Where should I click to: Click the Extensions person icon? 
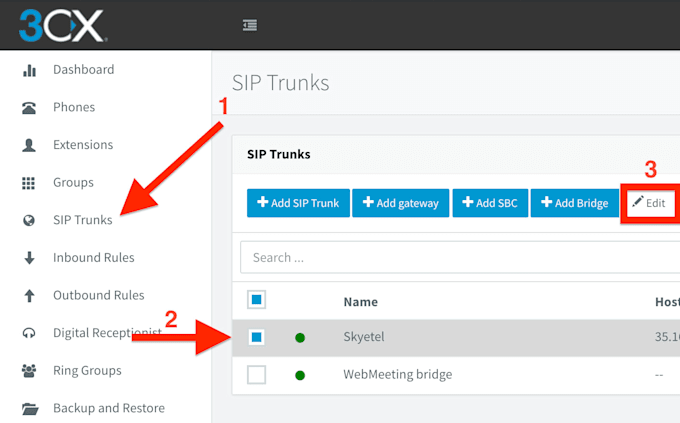(x=29, y=145)
